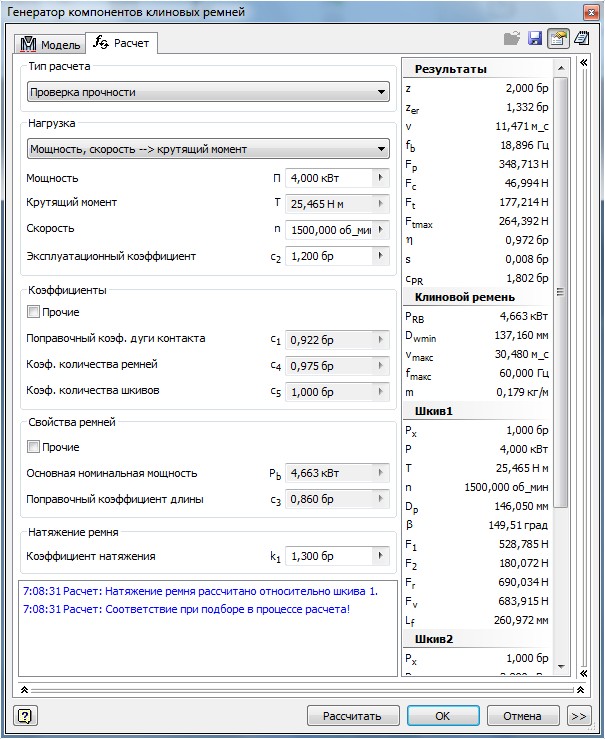Confirm with the OK button

tap(443, 716)
